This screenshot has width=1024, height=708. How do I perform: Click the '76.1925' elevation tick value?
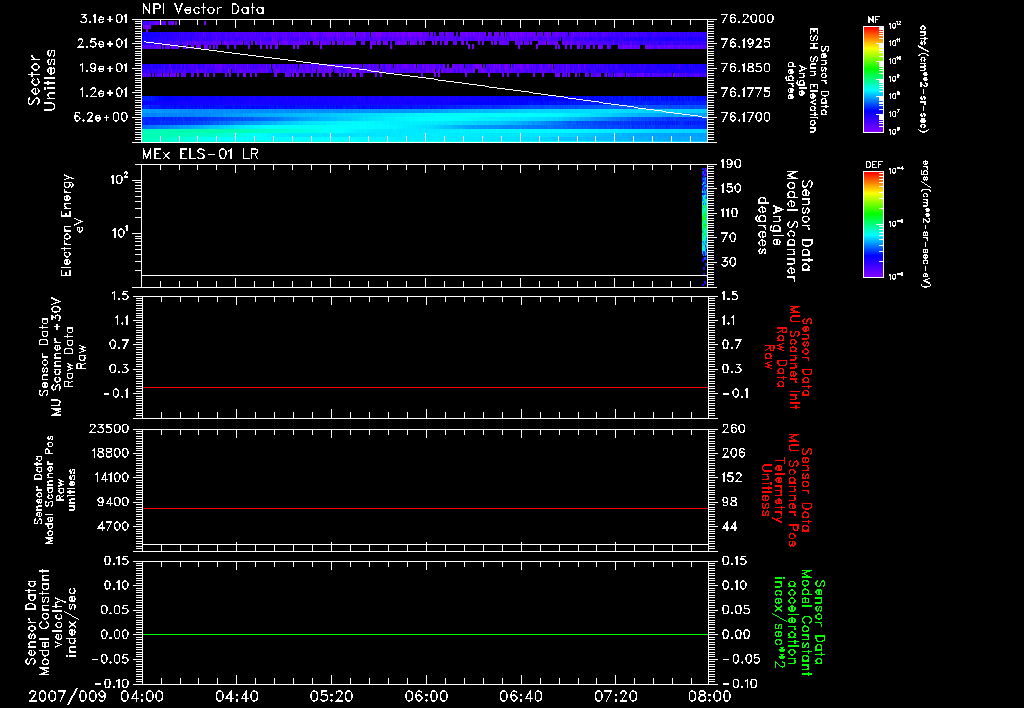[746, 43]
